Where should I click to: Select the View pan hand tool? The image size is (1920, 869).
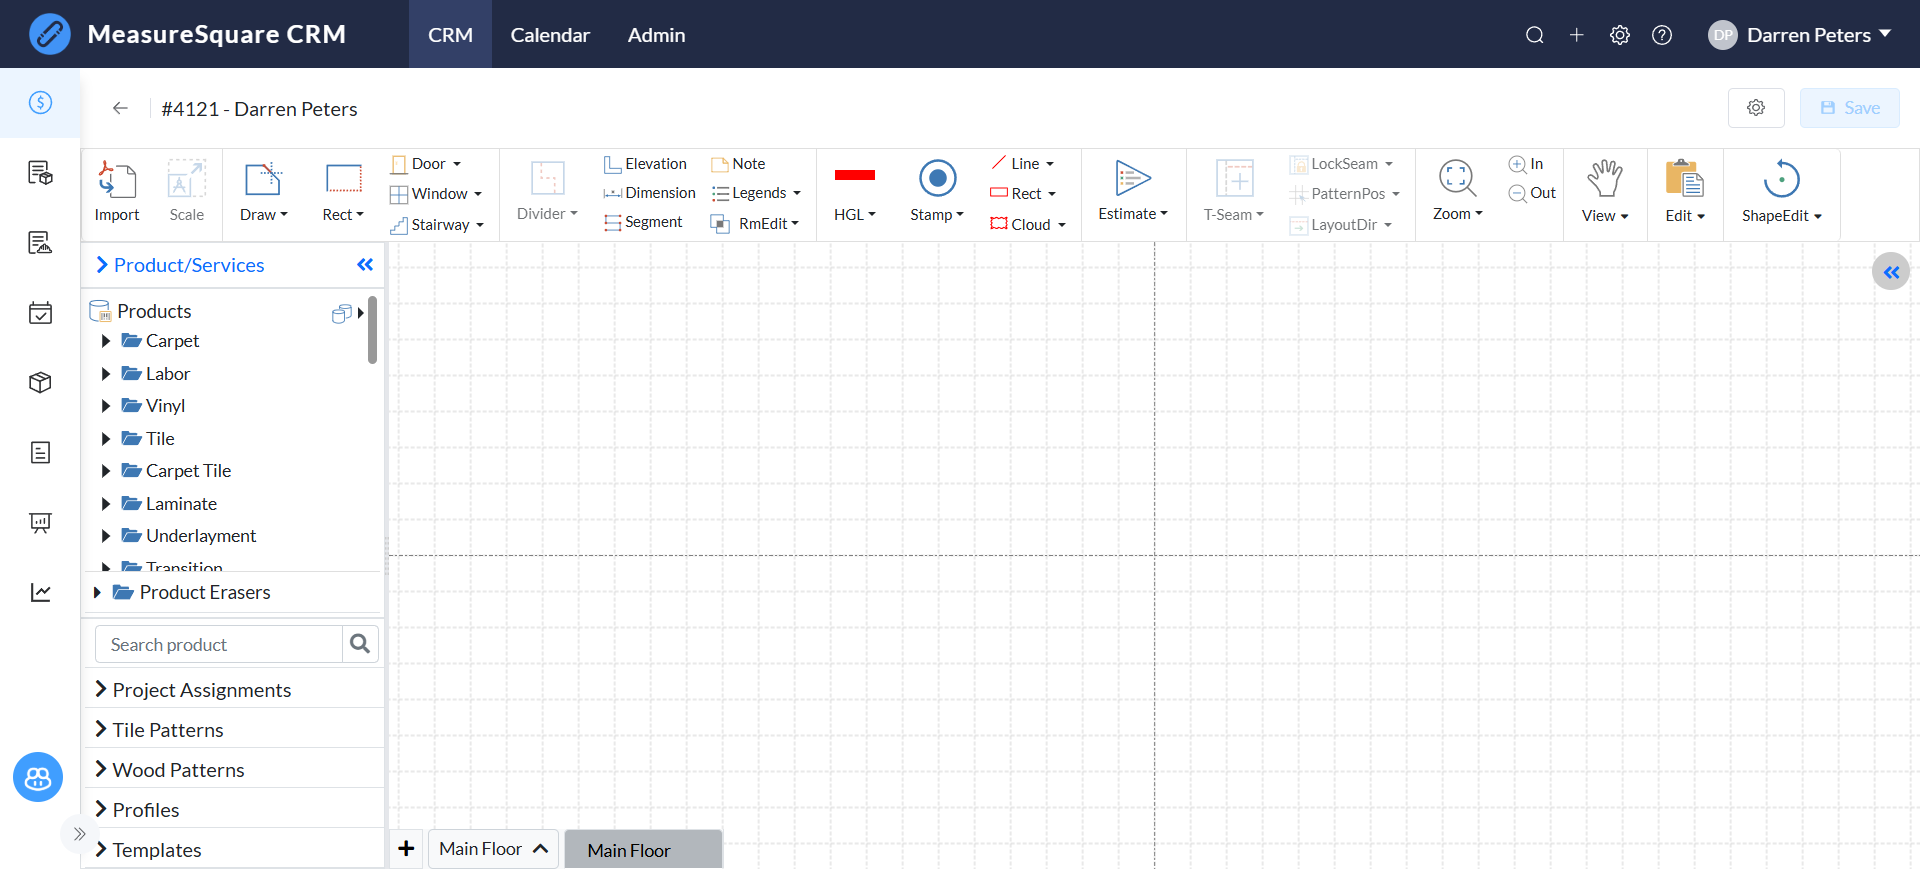[x=1605, y=179]
